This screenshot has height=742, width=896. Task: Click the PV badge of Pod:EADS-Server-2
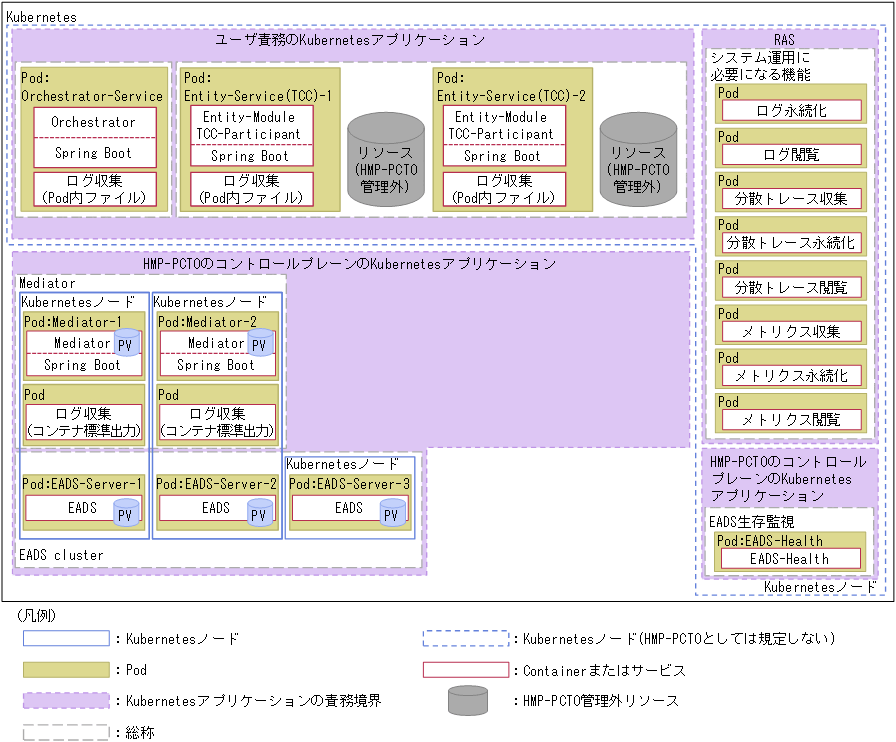point(261,512)
